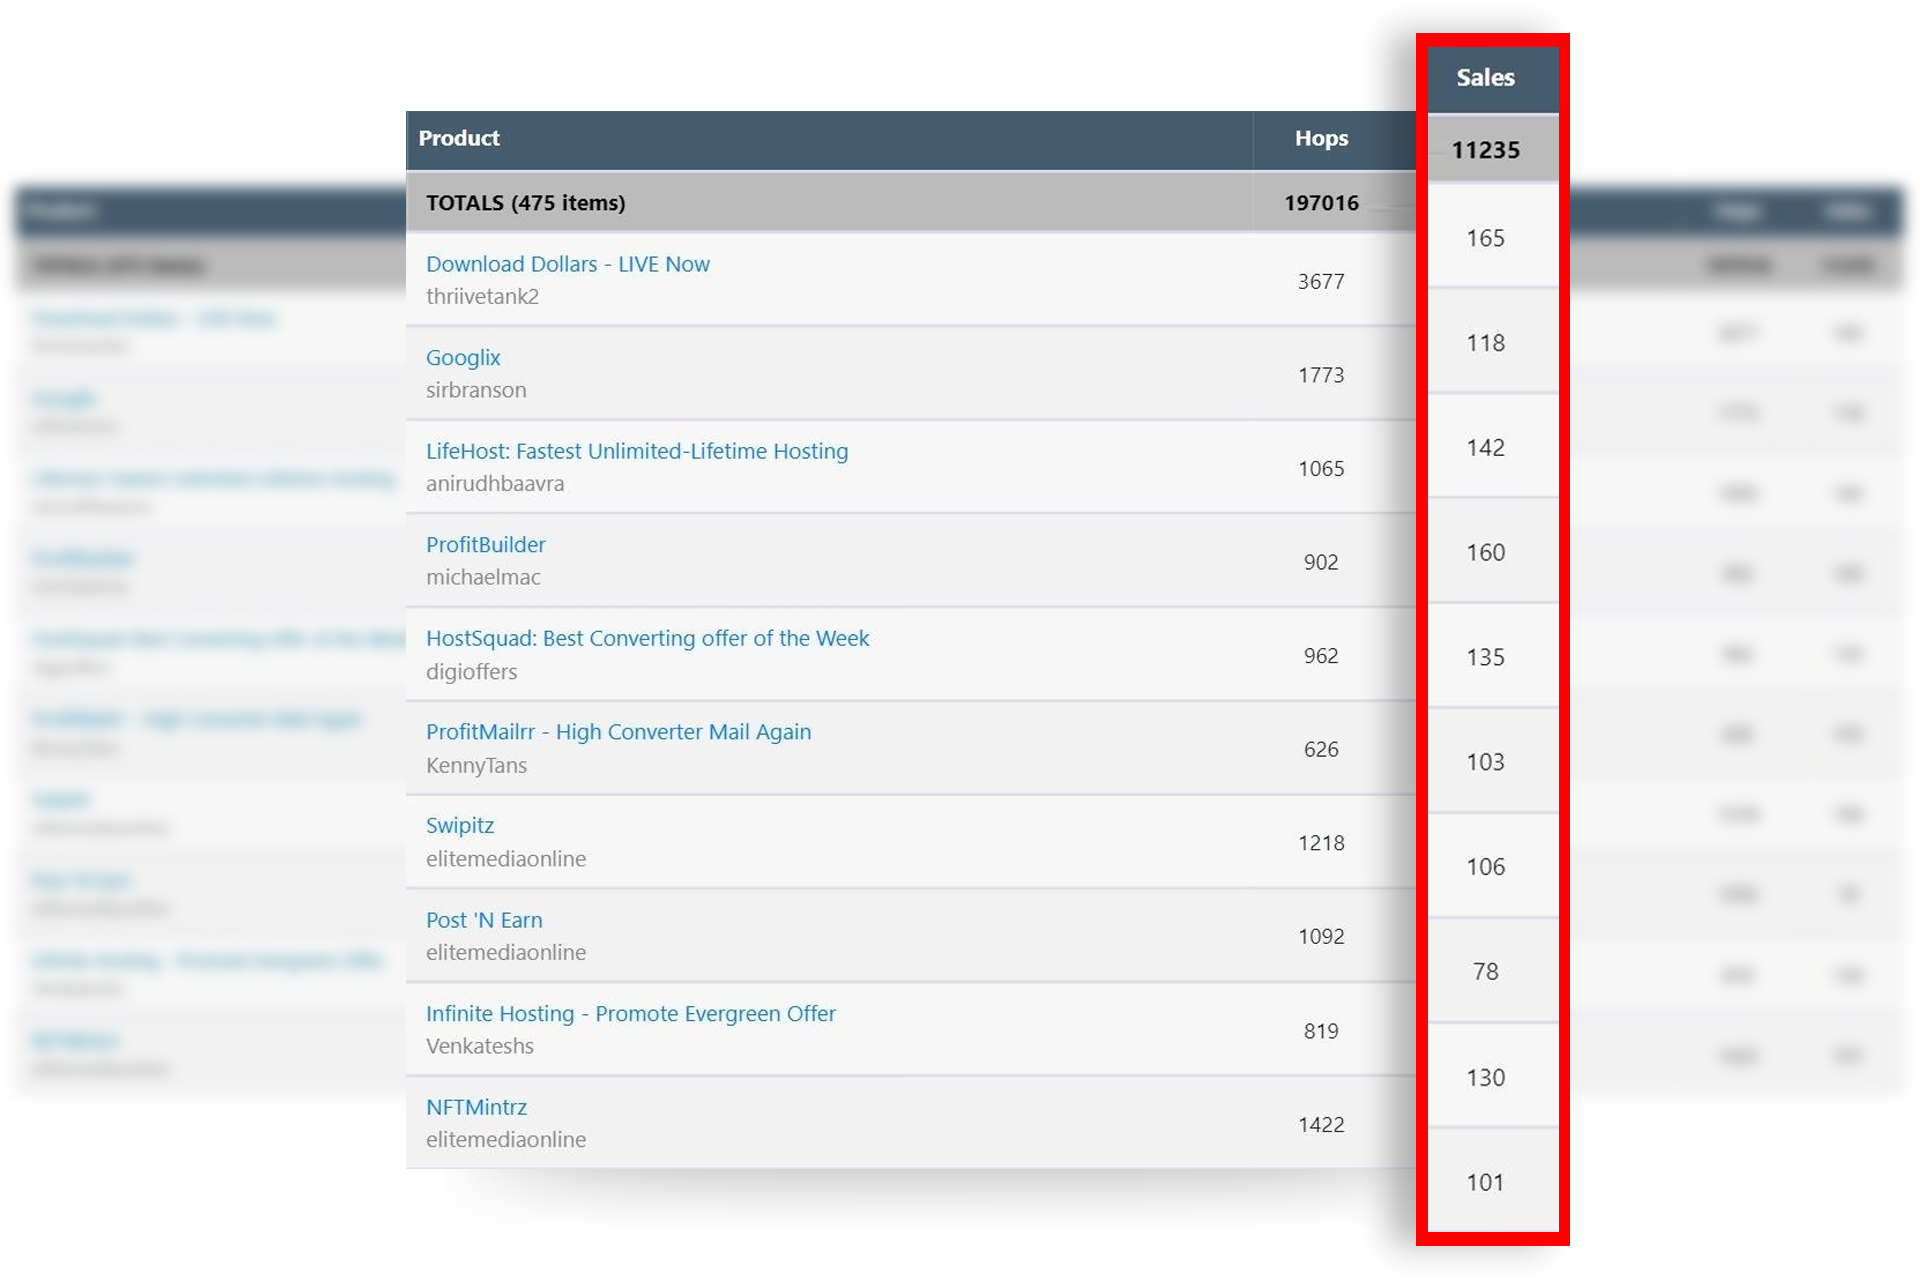This screenshot has height=1280, width=1920.
Task: Sort by the Hops column header
Action: click(1321, 138)
